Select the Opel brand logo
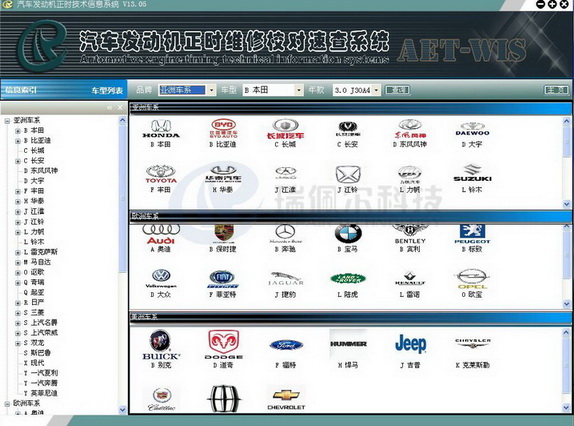Screen dimensions: 574x426 coord(473,280)
